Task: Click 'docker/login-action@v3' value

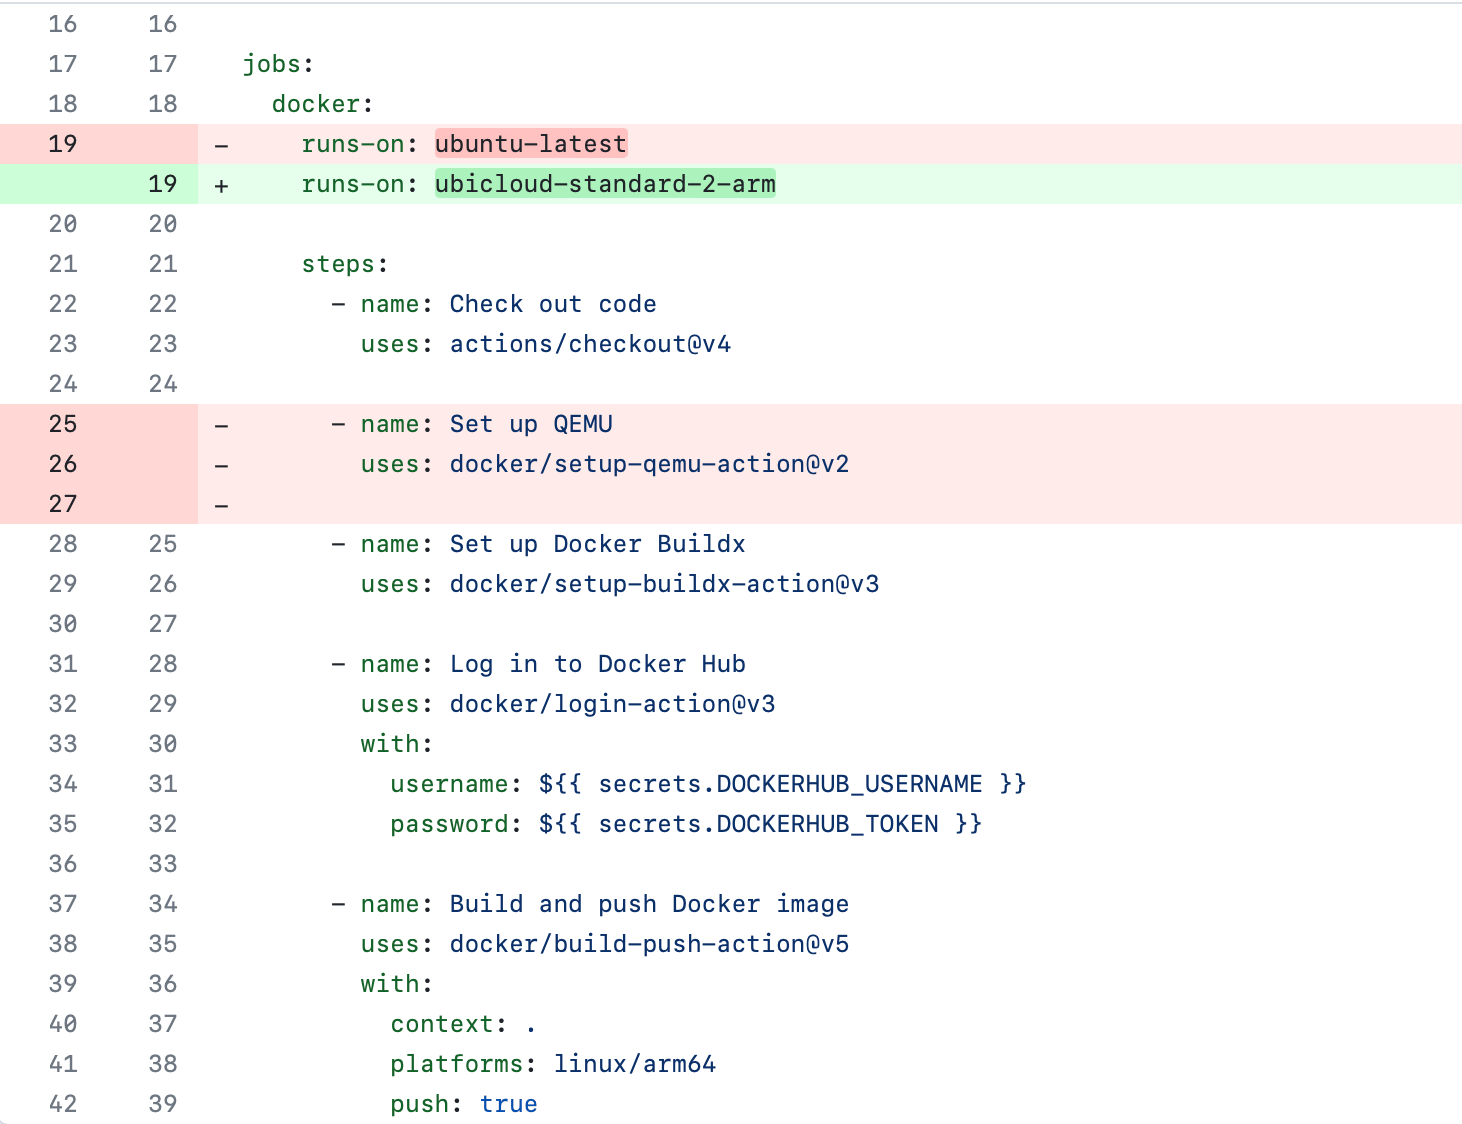Action: 612,704
